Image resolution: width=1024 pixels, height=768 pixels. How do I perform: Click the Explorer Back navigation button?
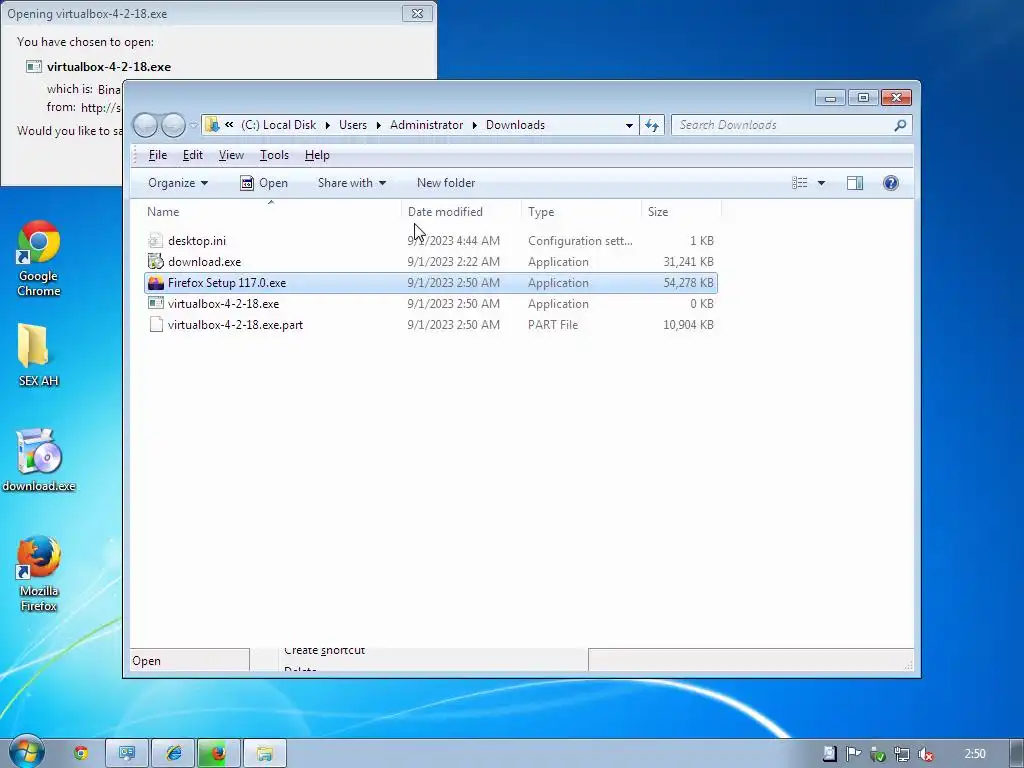tap(145, 125)
